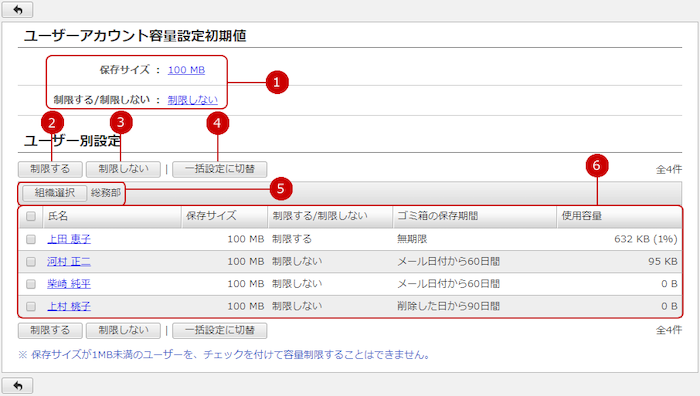Open user 上田 恵子 link
The image size is (700, 396).
click(69, 239)
